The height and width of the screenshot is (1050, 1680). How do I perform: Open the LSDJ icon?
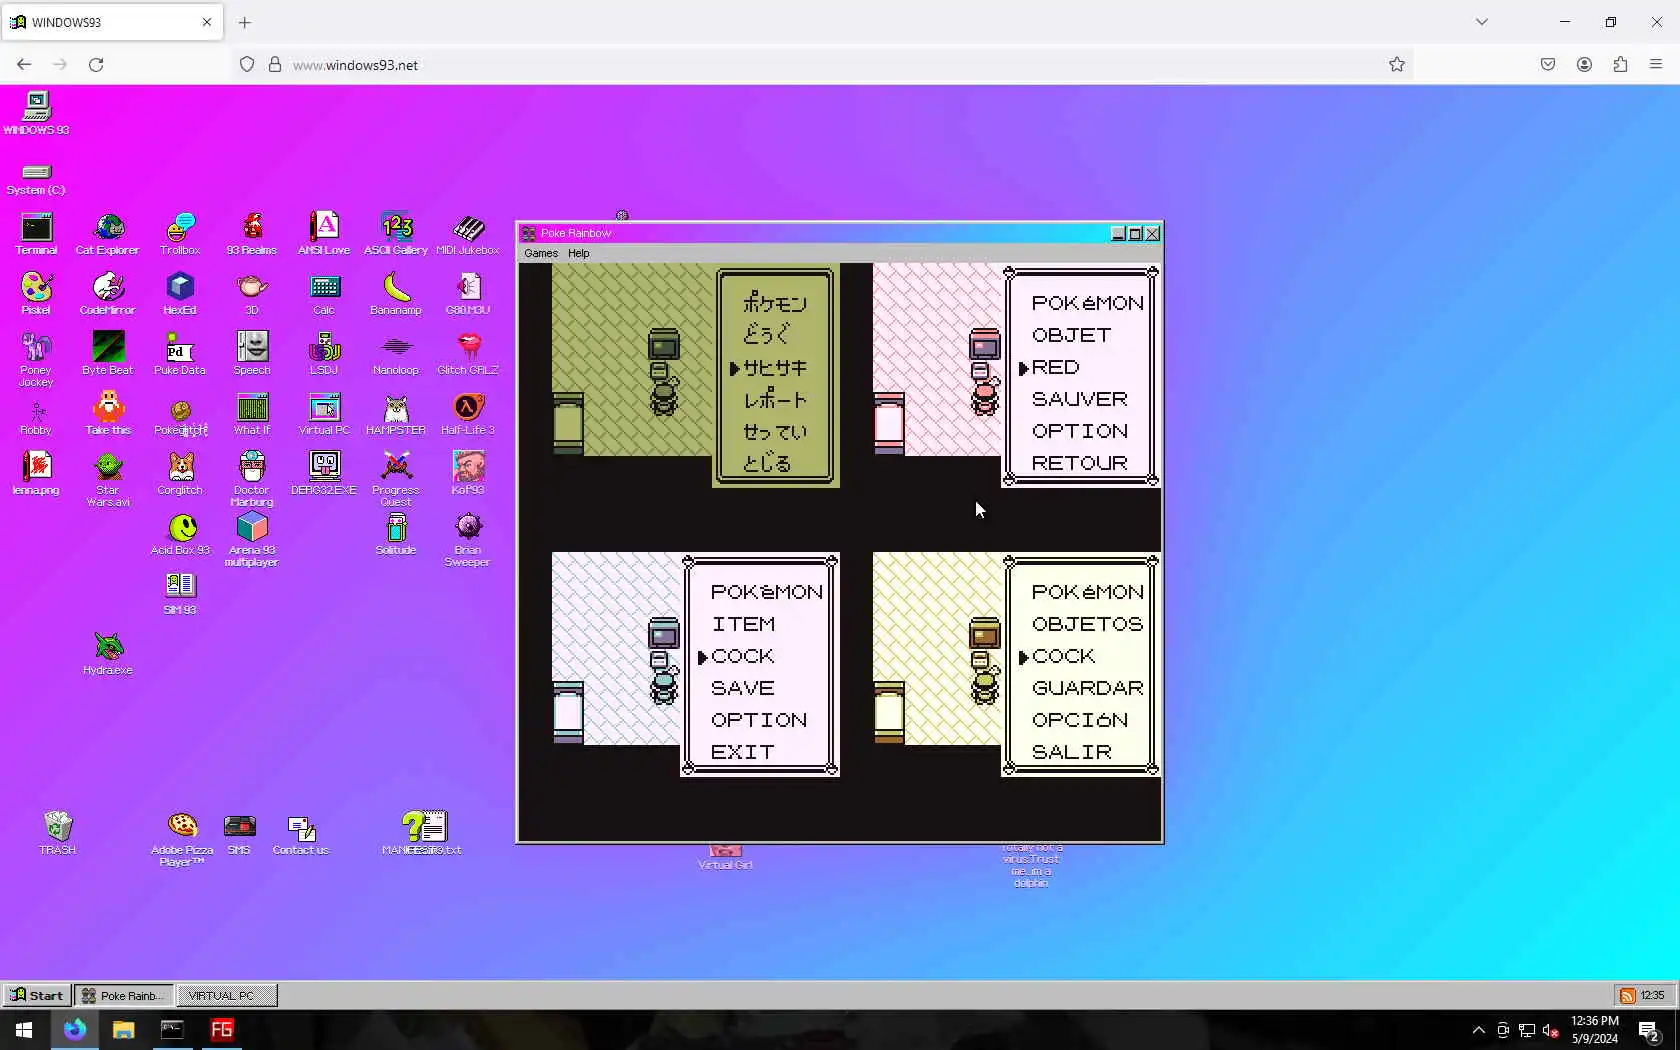324,354
